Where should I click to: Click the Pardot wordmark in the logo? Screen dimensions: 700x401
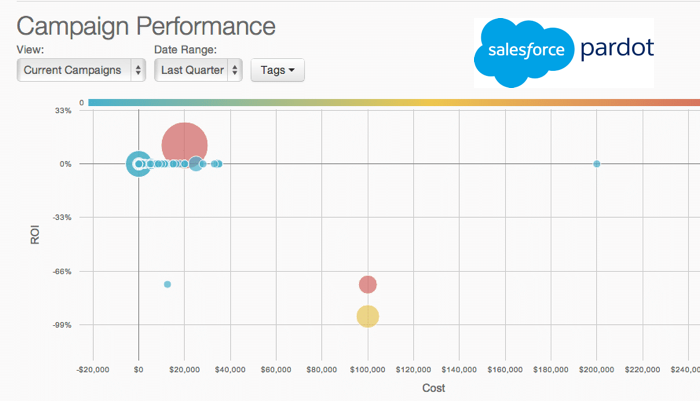615,48
